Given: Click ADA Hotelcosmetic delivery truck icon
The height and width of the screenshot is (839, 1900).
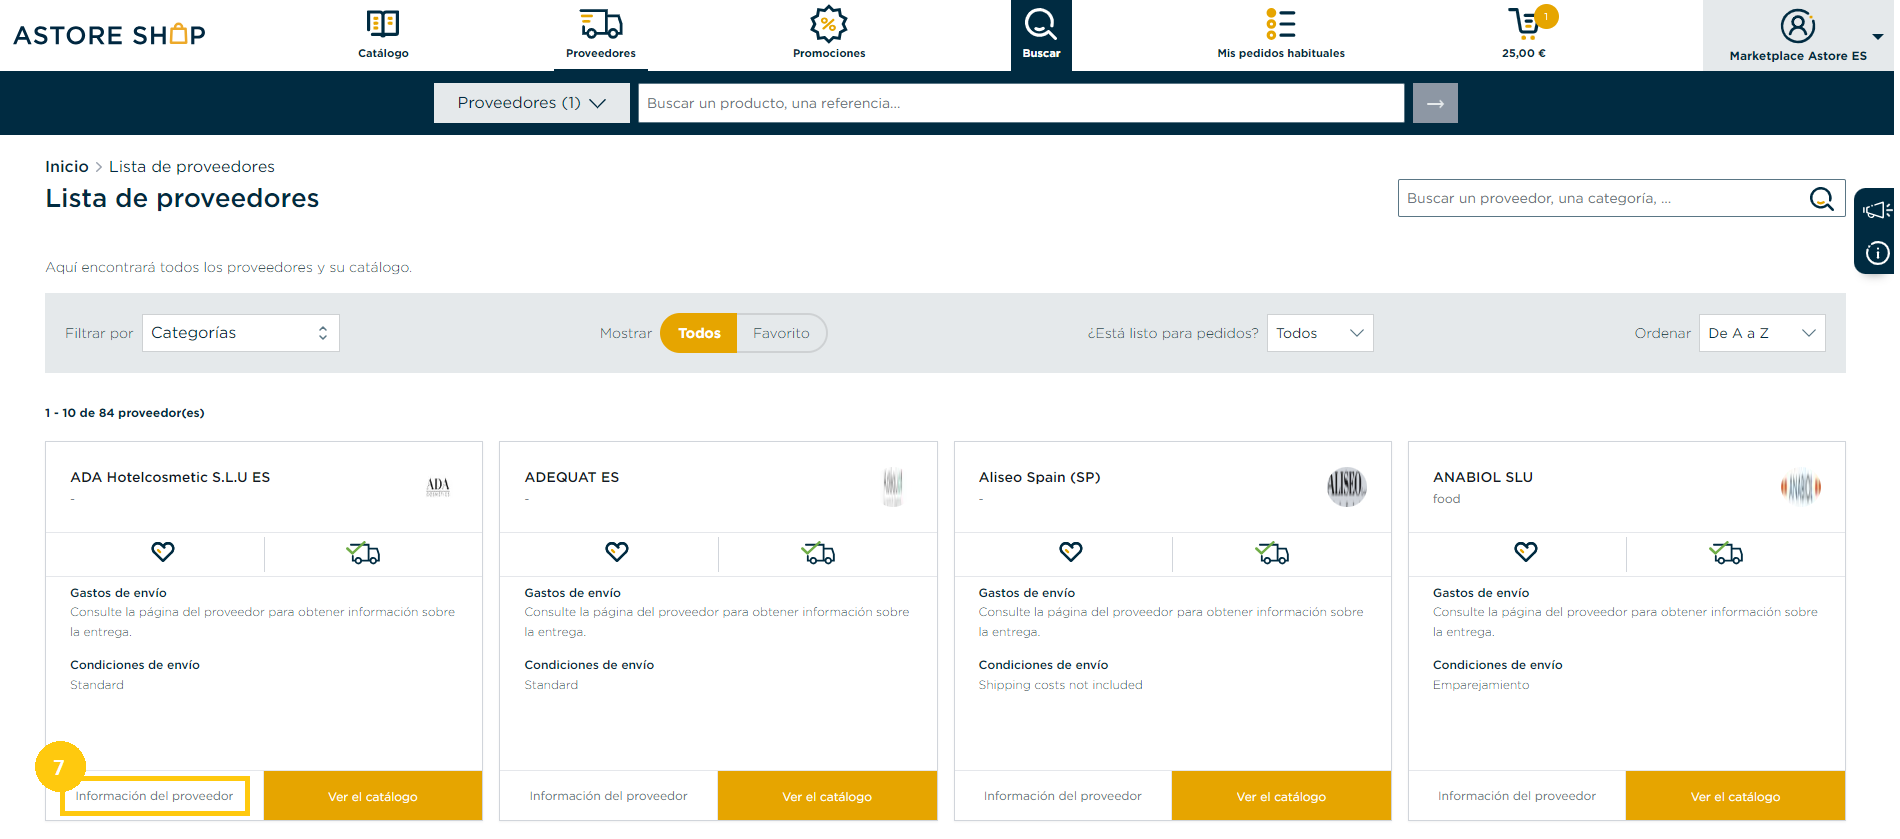Looking at the screenshot, I should pos(363,553).
